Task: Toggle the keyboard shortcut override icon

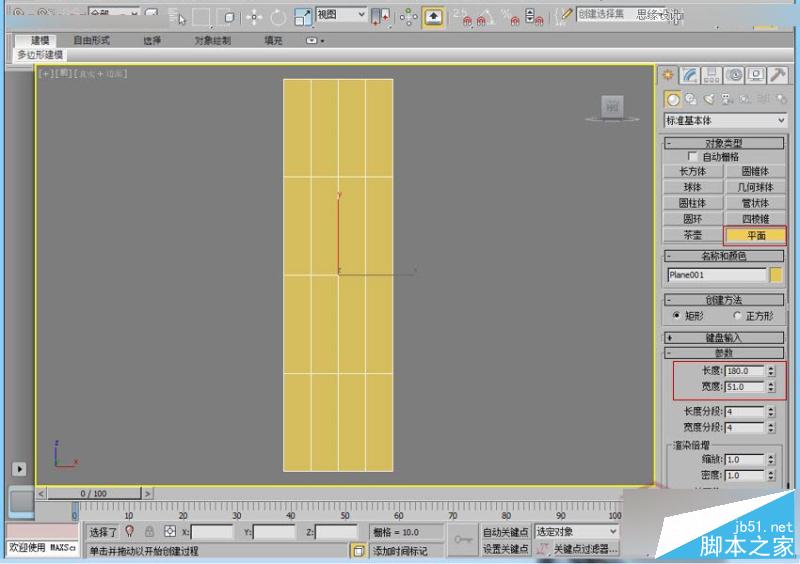Action: (433, 17)
